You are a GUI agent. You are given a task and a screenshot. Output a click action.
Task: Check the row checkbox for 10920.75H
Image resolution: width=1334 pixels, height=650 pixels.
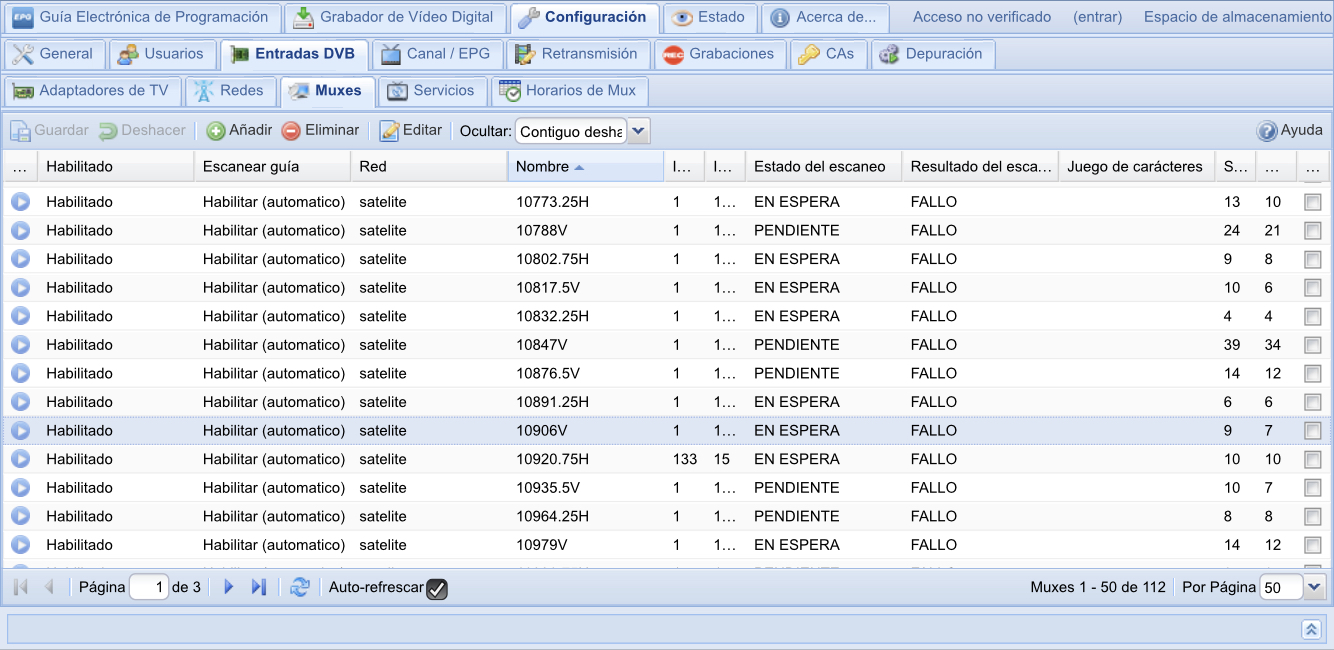pos(1313,460)
